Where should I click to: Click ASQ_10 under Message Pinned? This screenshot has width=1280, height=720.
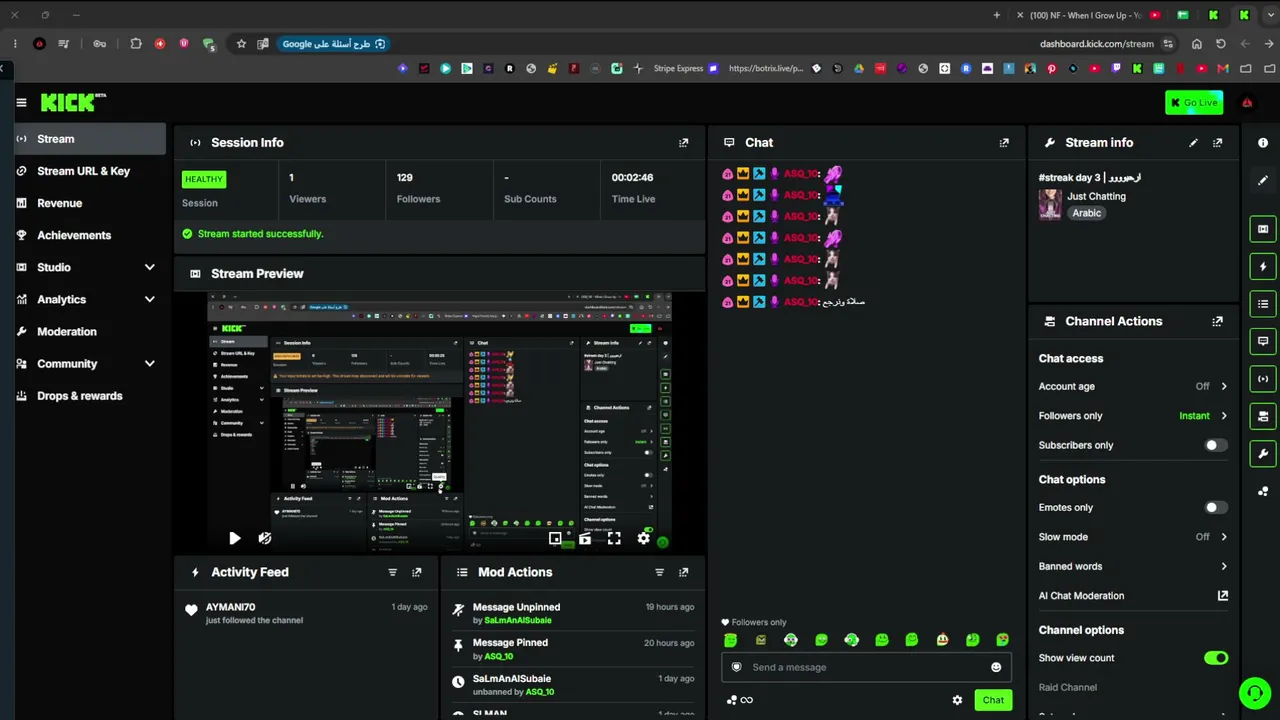499,657
